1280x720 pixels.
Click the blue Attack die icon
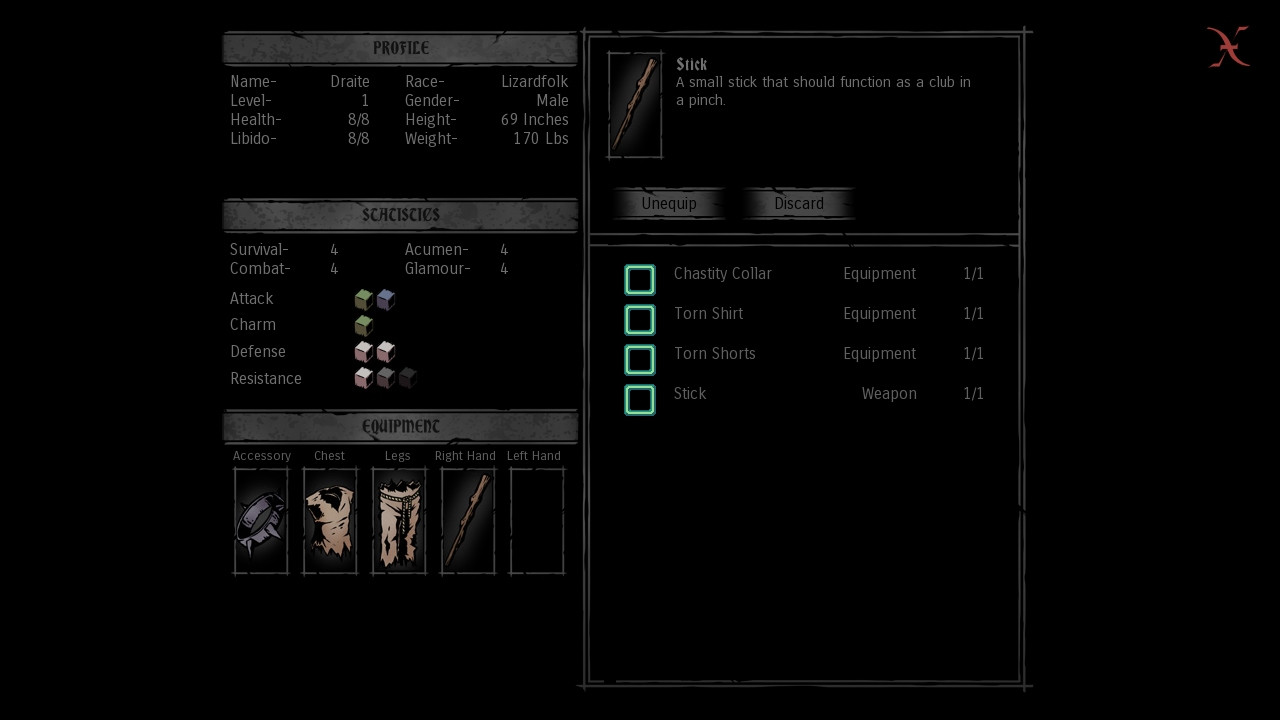coord(386,299)
